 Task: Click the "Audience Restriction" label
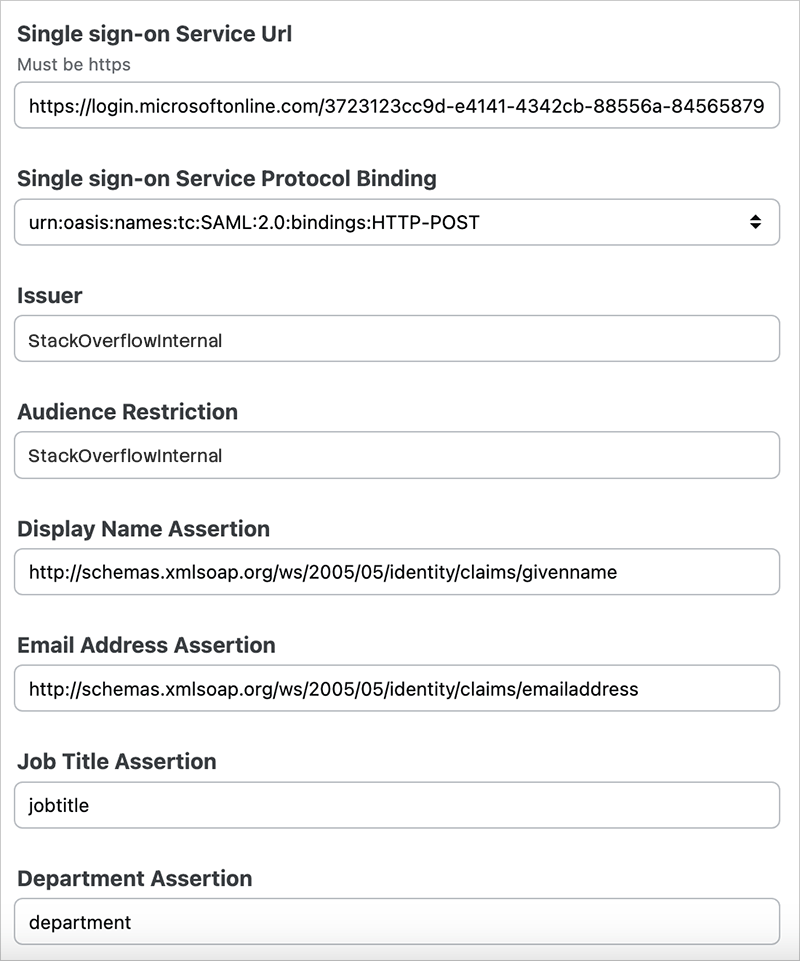click(127, 411)
